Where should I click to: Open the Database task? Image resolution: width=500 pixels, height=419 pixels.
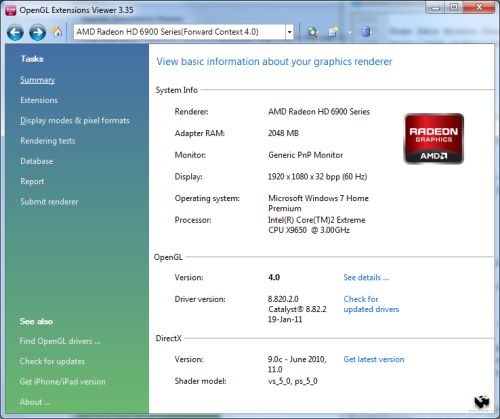click(x=37, y=161)
